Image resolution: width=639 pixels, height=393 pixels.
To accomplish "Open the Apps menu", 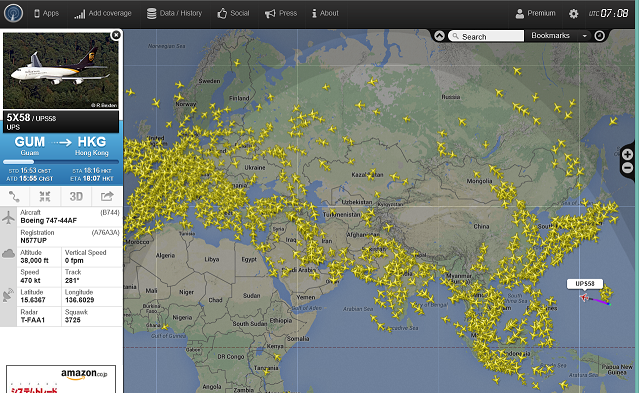I will (46, 13).
